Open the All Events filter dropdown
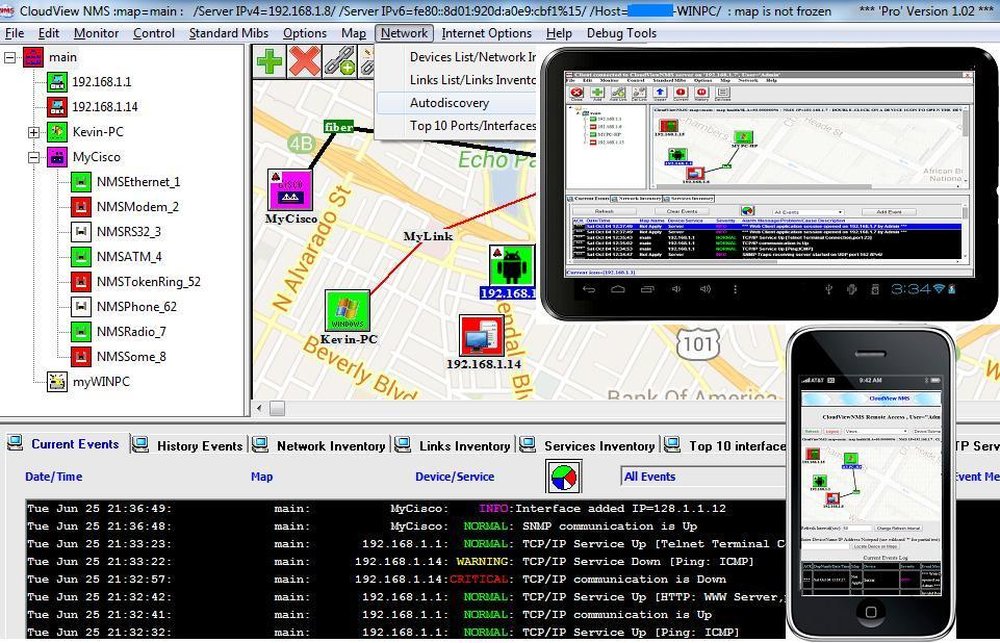 (702, 477)
